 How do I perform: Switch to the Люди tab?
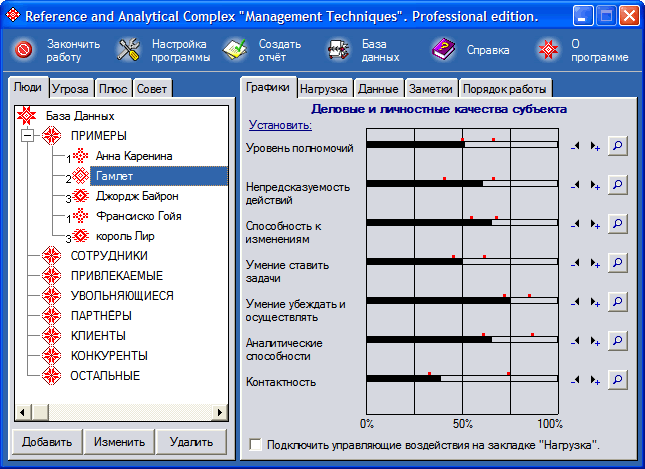pyautogui.click(x=28, y=87)
